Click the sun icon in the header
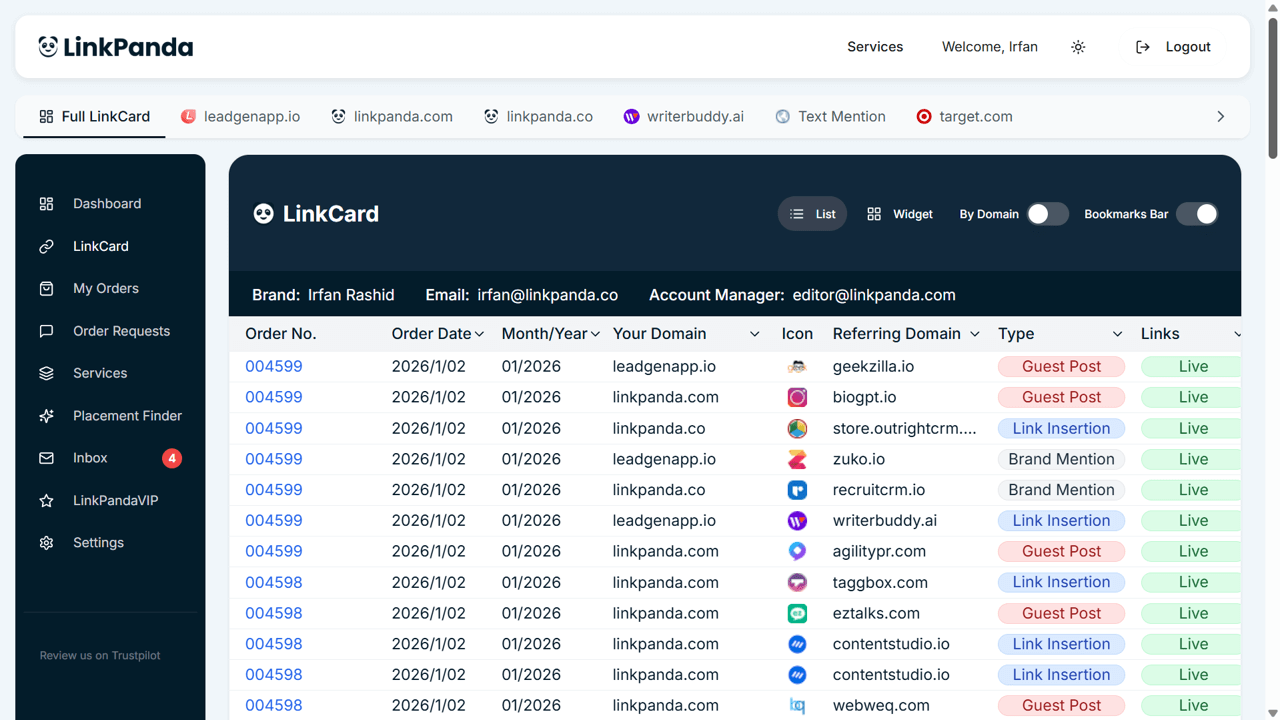1280x720 pixels. 1078,46
